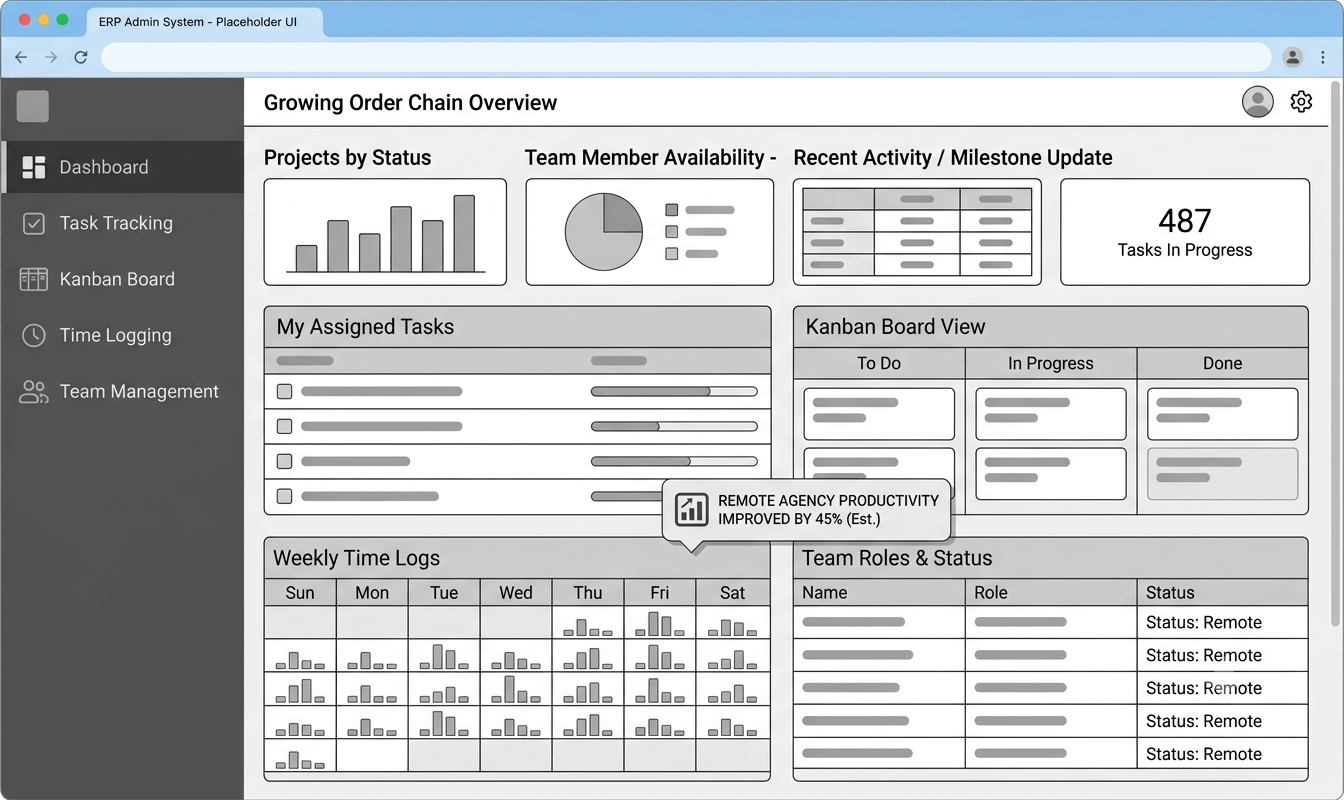
Task: Click the lightest legend swatch beside the pie chart
Action: pyautogui.click(x=672, y=254)
